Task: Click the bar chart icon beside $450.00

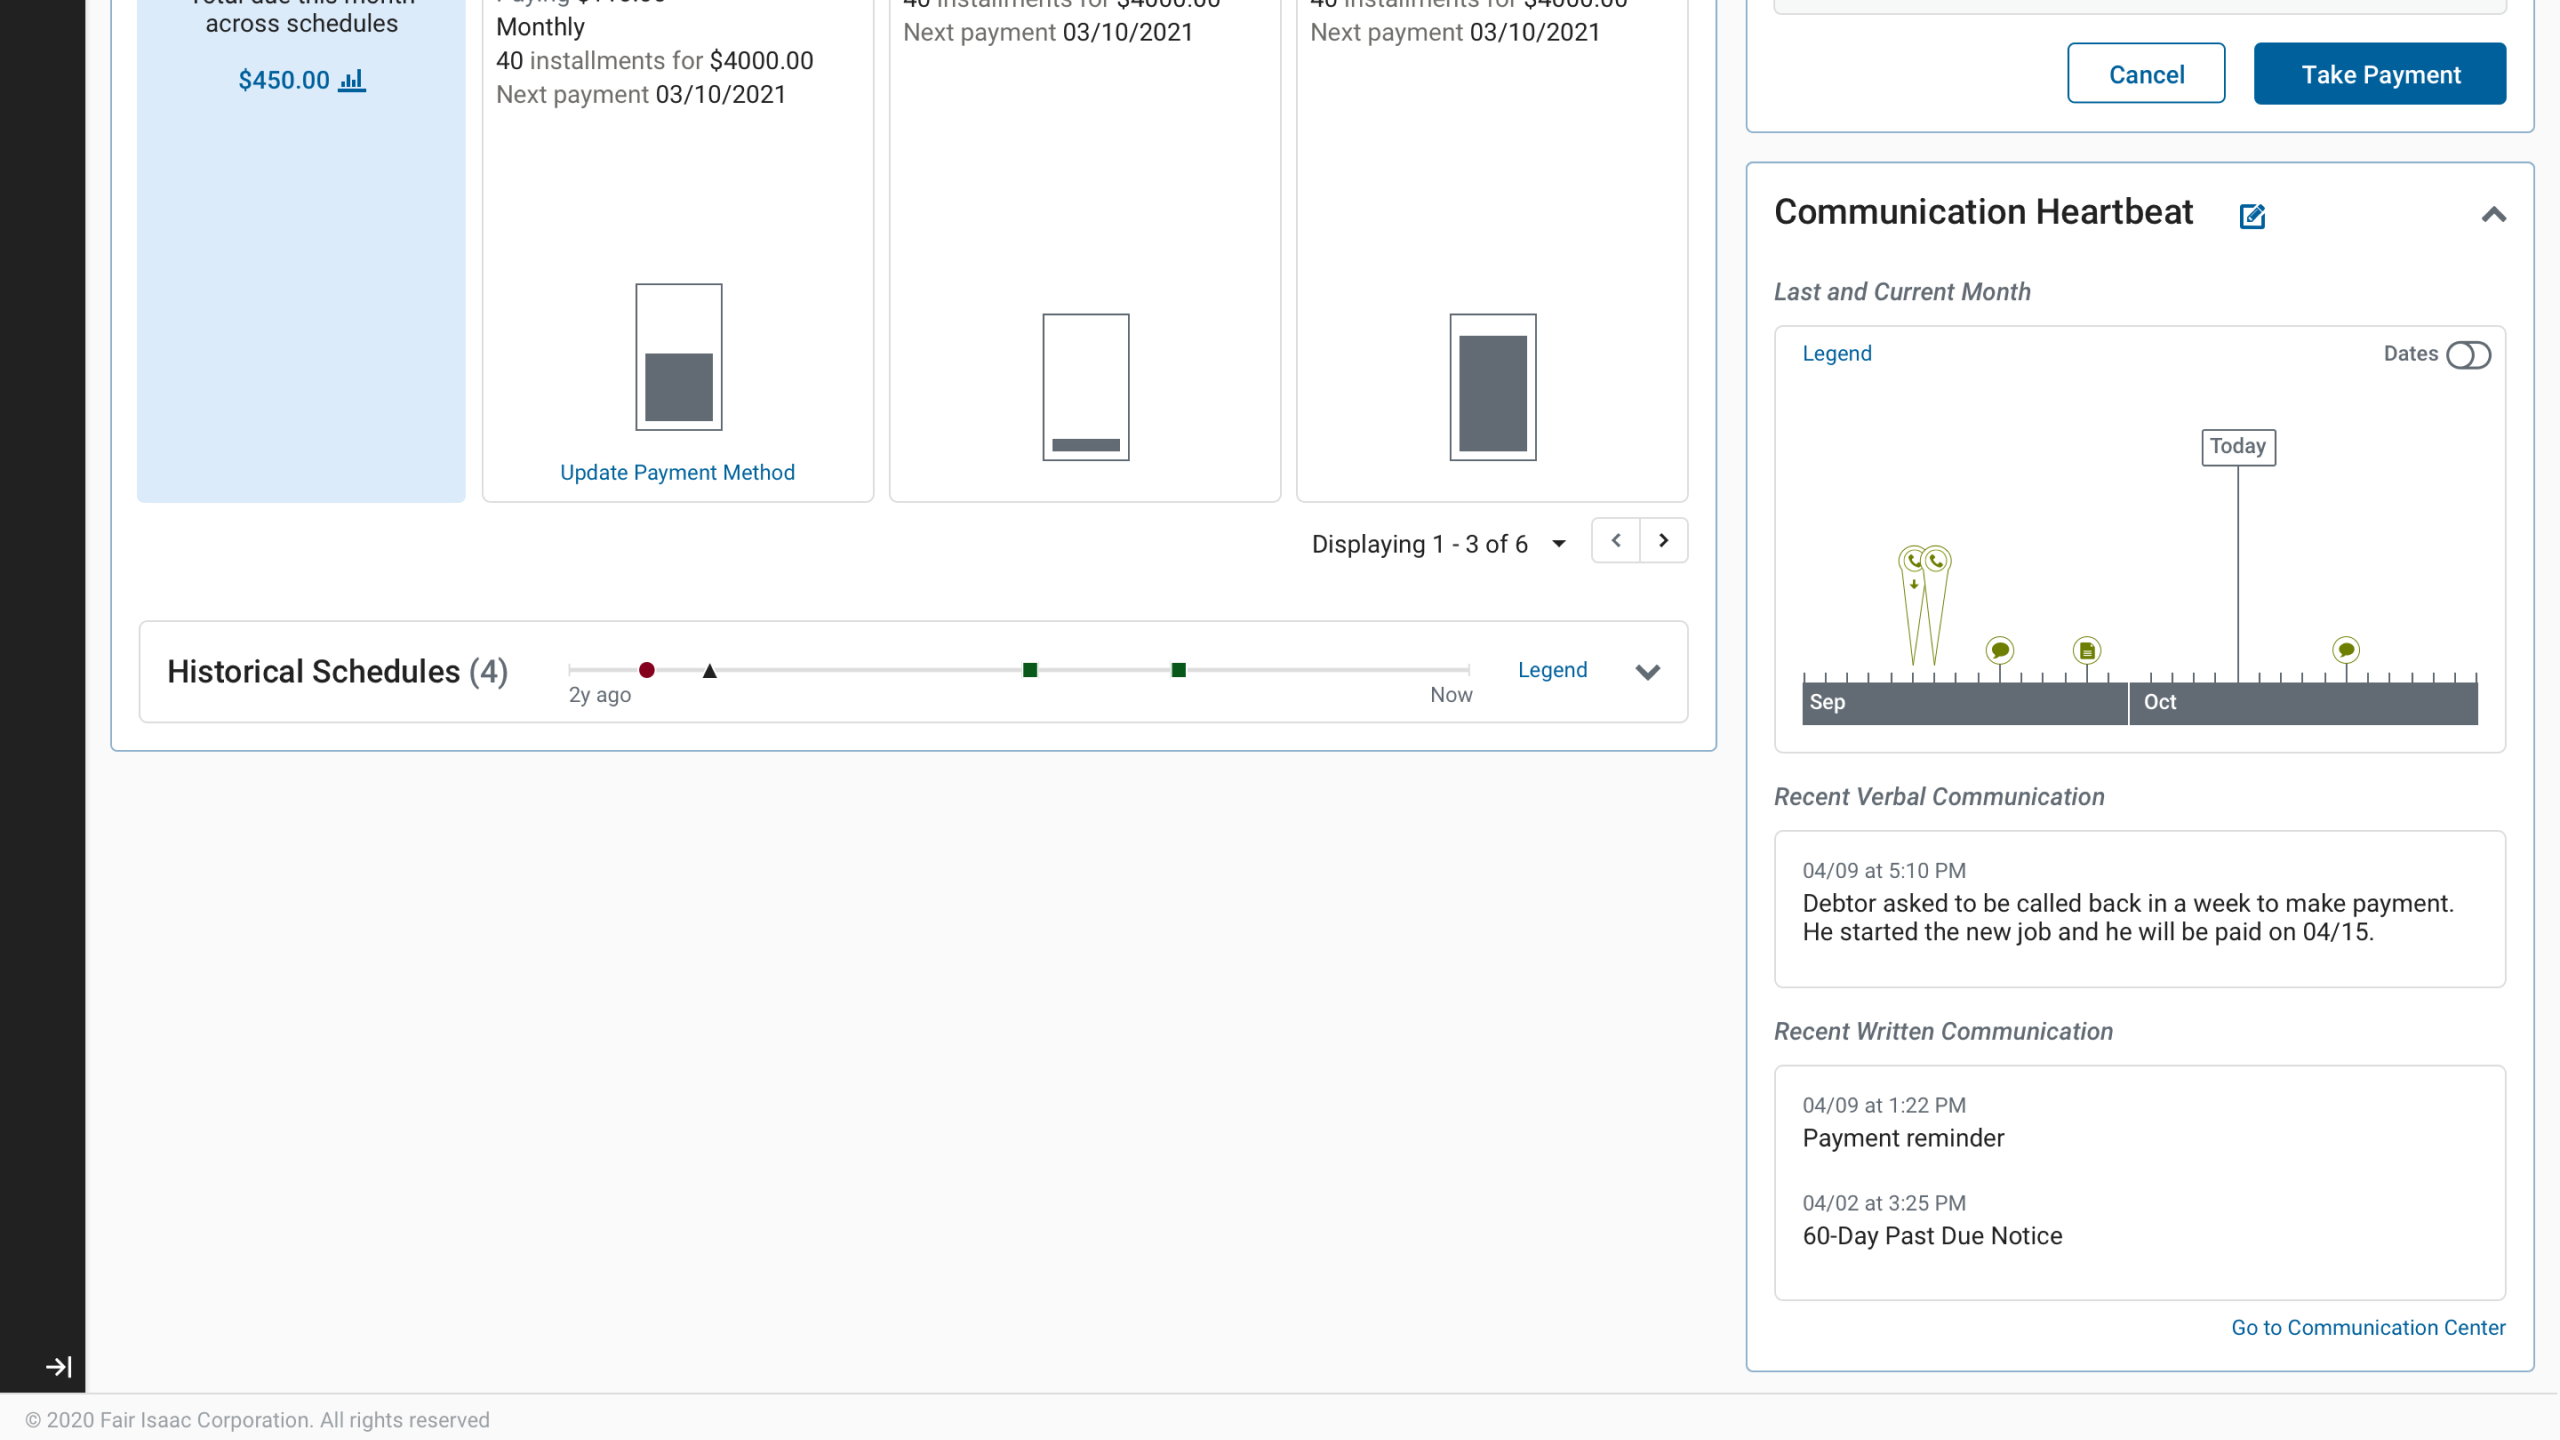Action: pos(352,80)
